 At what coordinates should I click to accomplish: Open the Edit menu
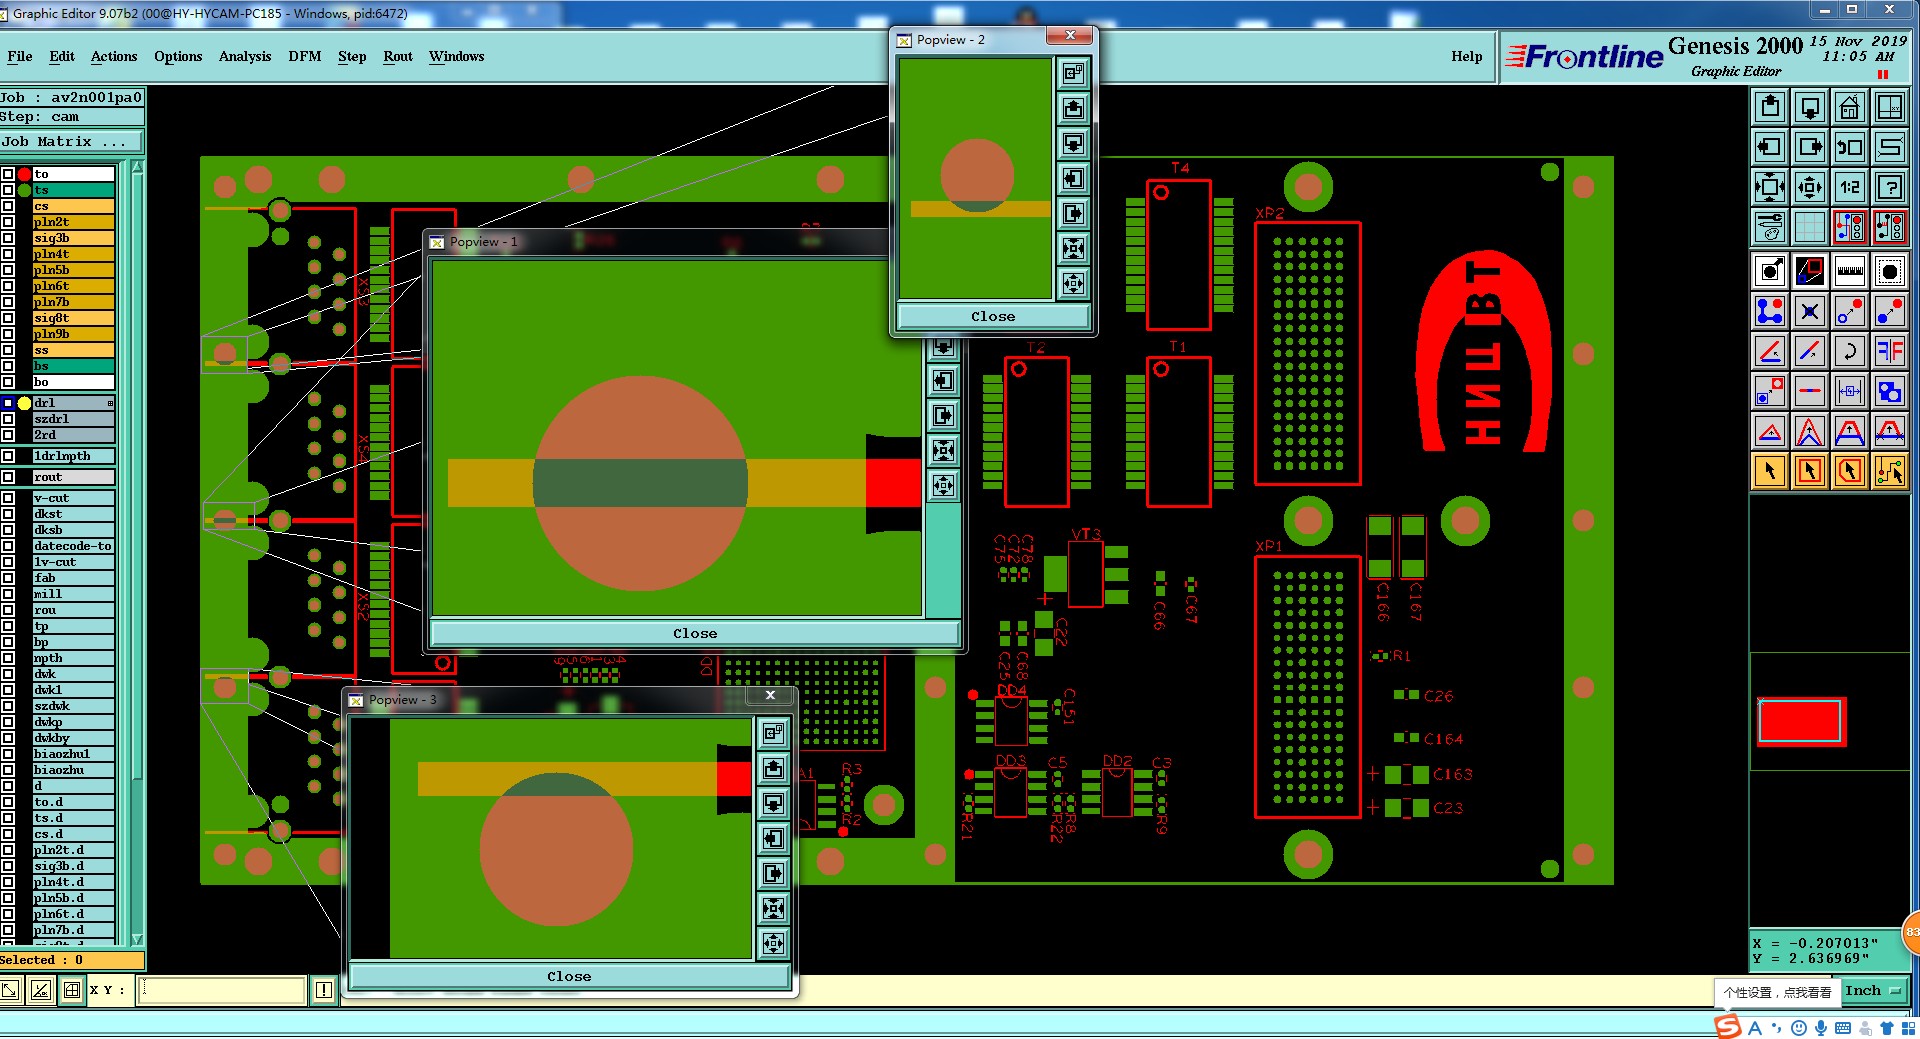click(x=62, y=57)
